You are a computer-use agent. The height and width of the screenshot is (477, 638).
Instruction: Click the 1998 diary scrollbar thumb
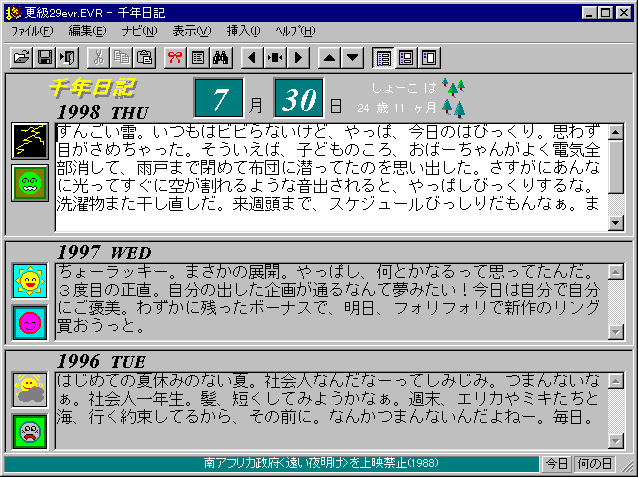tap(616, 167)
